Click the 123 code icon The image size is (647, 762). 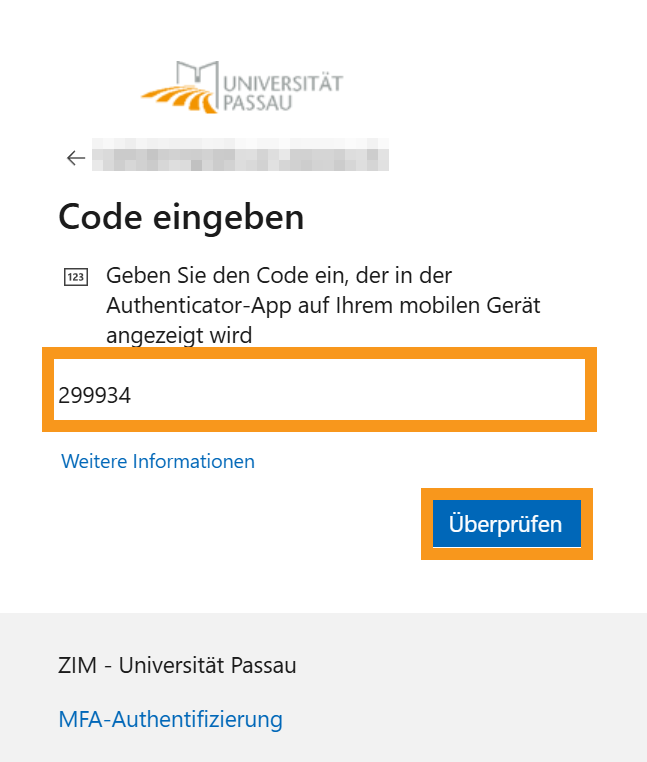pos(75,277)
